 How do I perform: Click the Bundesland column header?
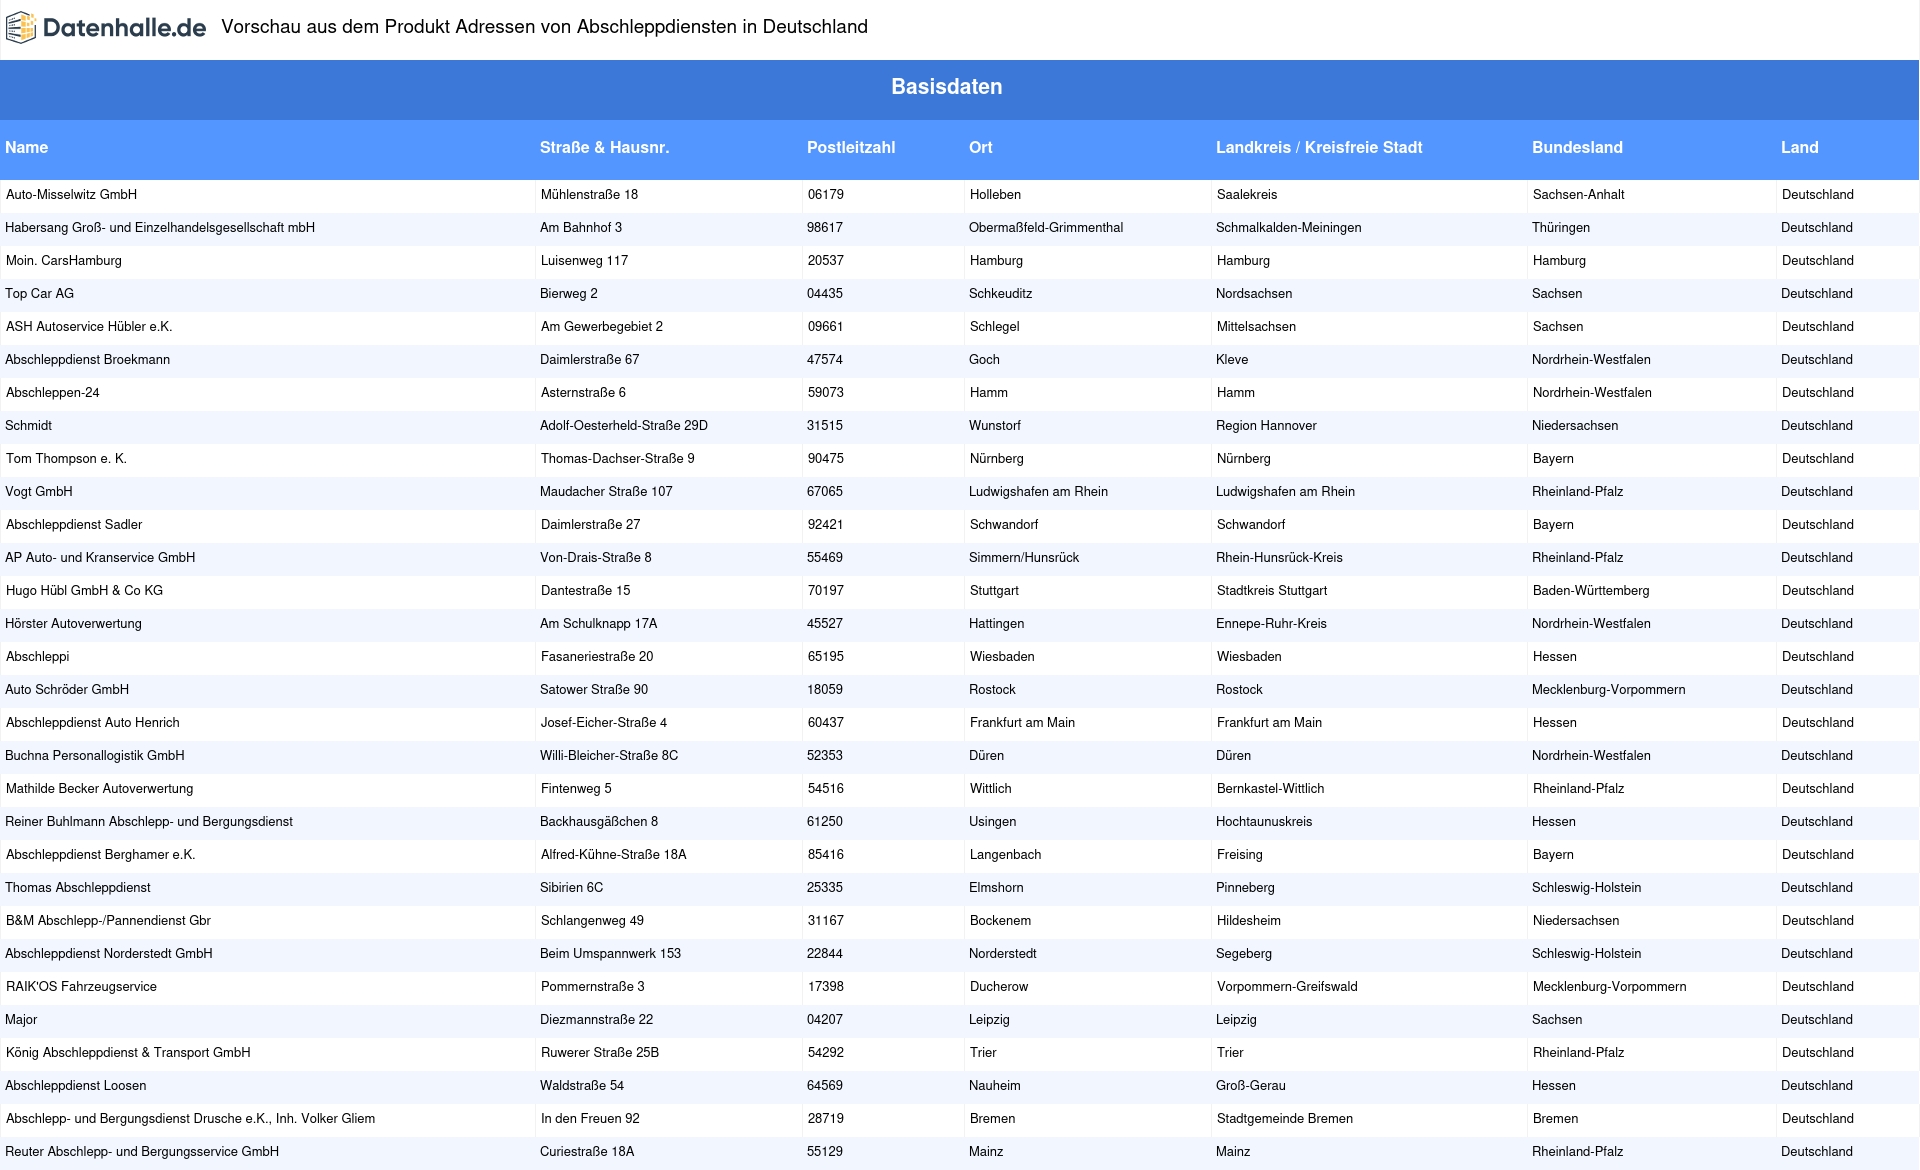[x=1577, y=147]
